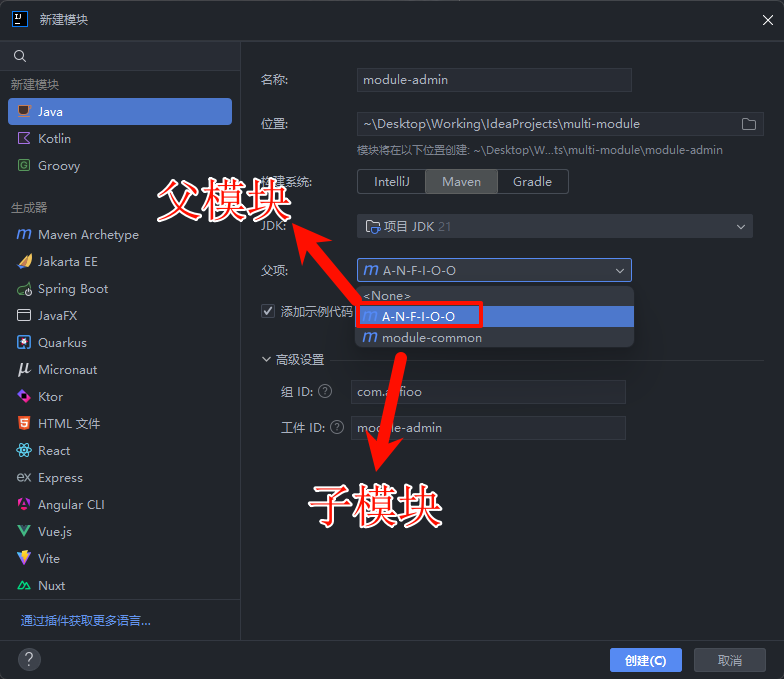
Task: Toggle 添加示例代码 checkbox
Action: pyautogui.click(x=268, y=311)
